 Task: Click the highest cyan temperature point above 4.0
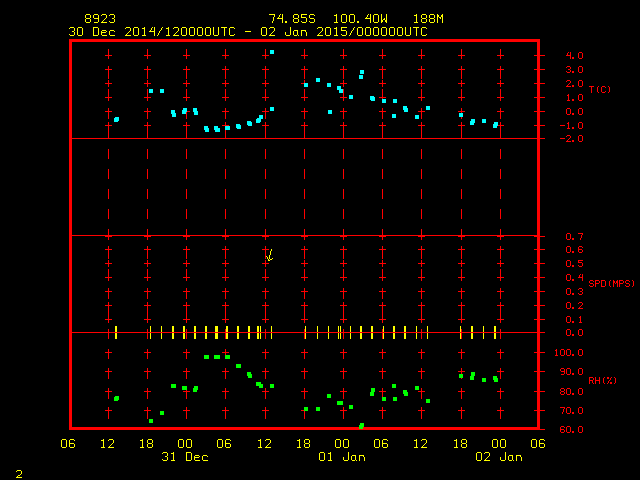[272, 52]
